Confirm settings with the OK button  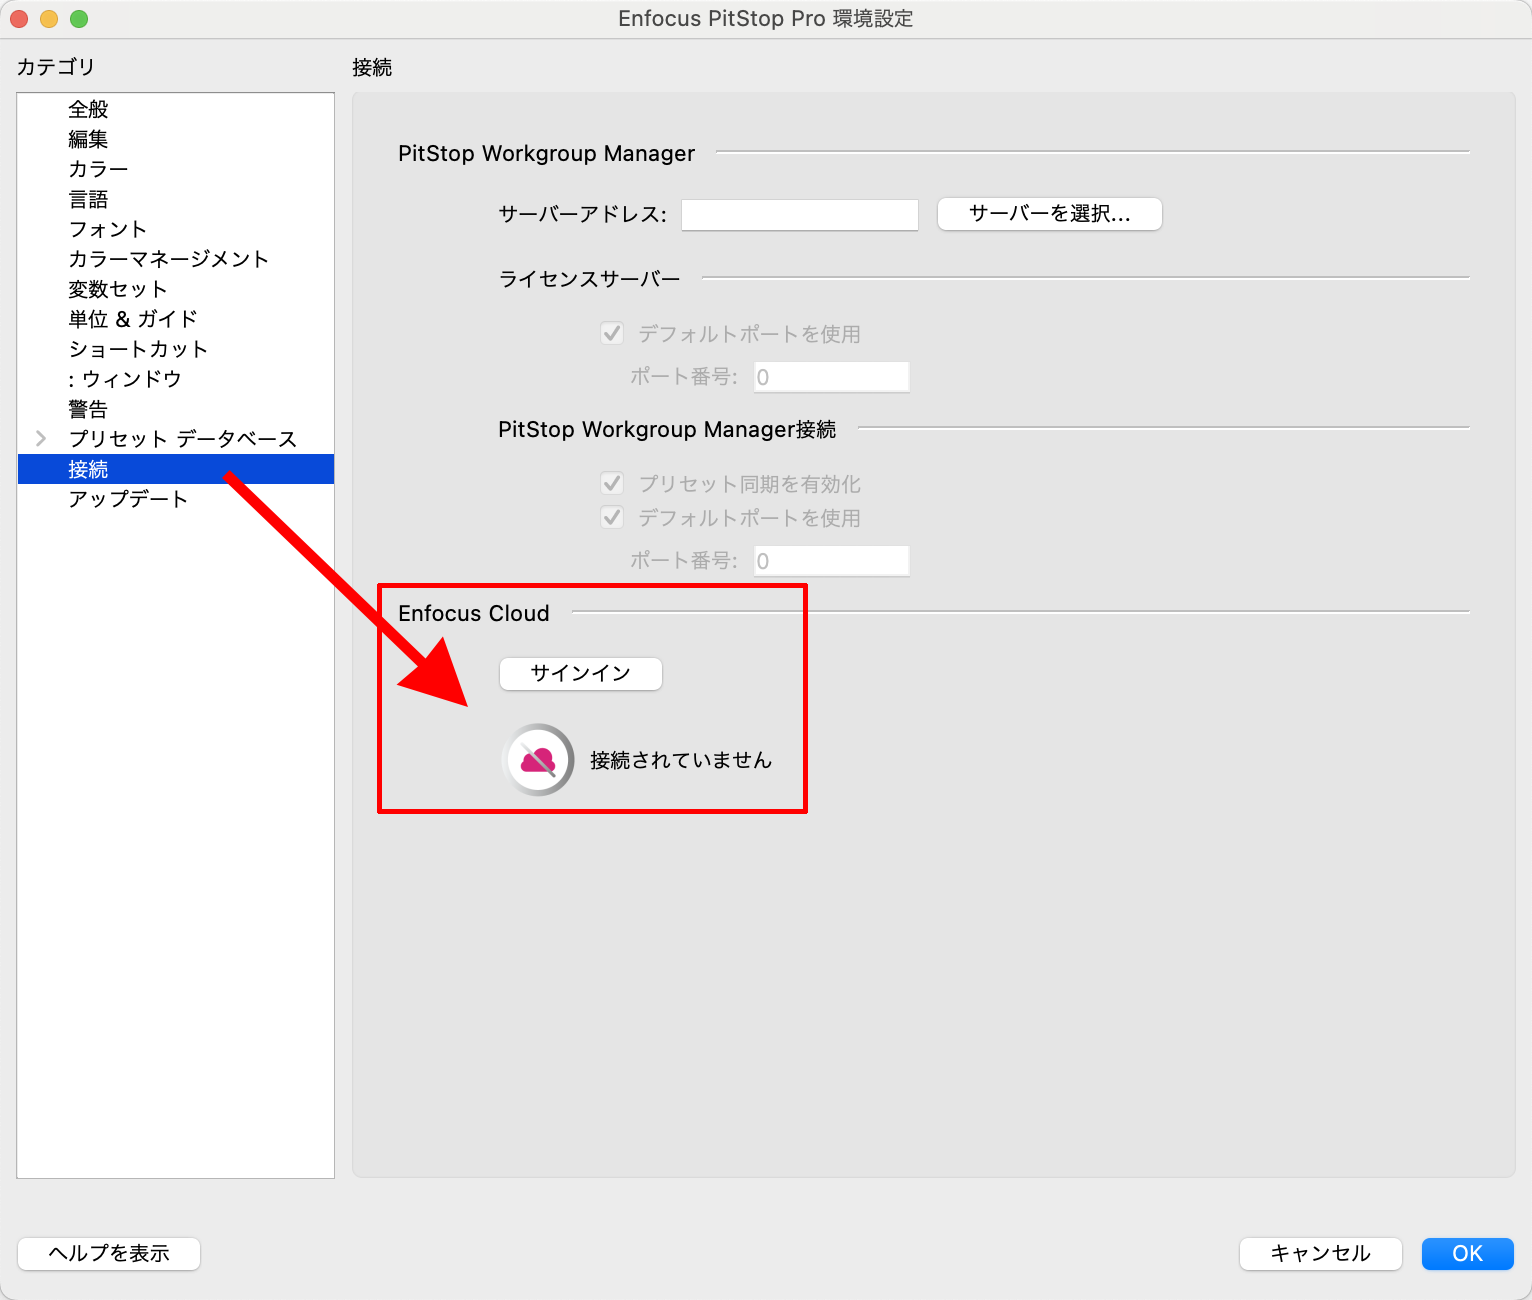tap(1467, 1253)
